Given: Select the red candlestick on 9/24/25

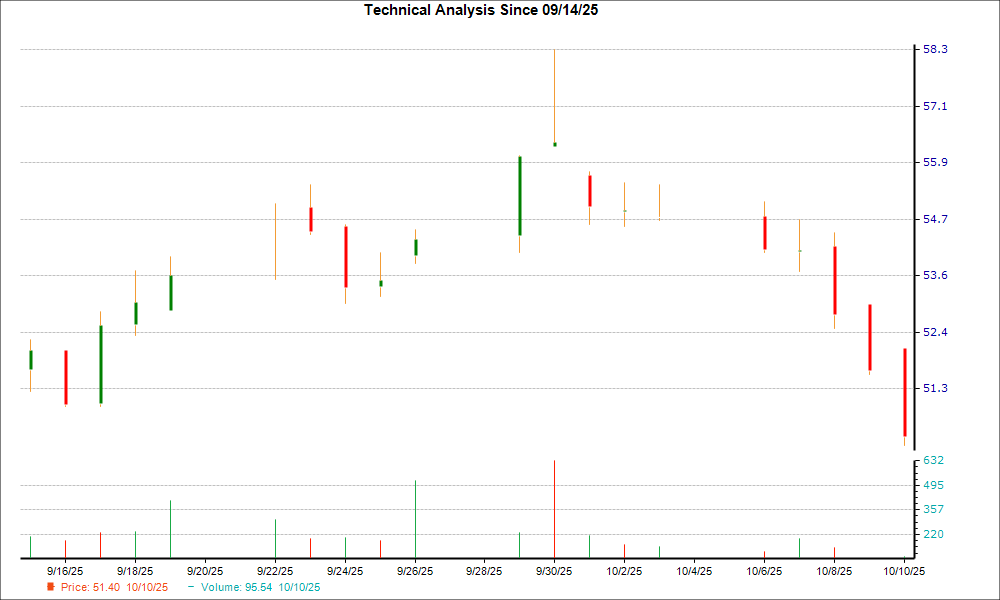Looking at the screenshot, I should [345, 257].
